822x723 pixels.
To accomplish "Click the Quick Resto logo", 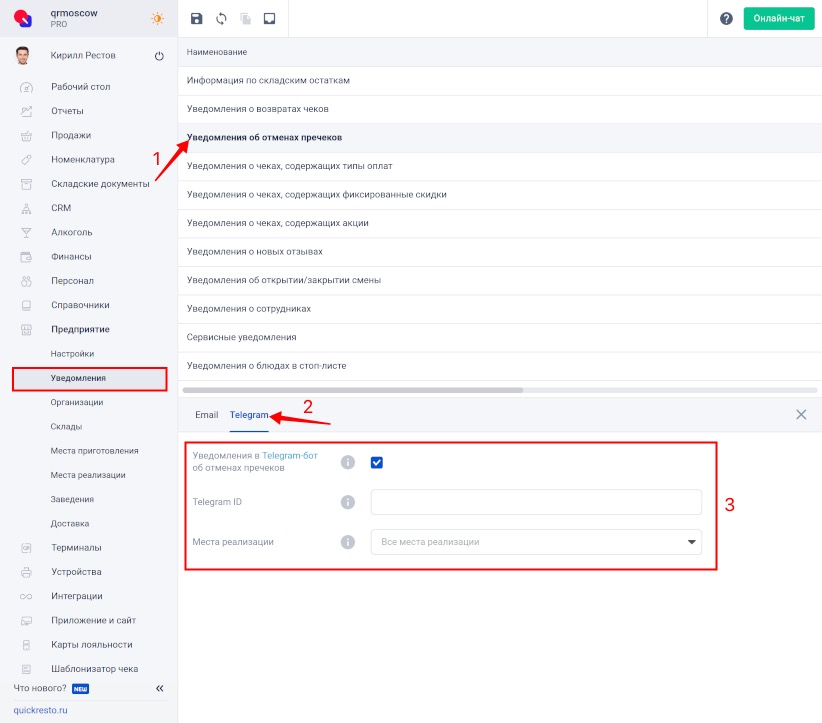I will point(23,18).
